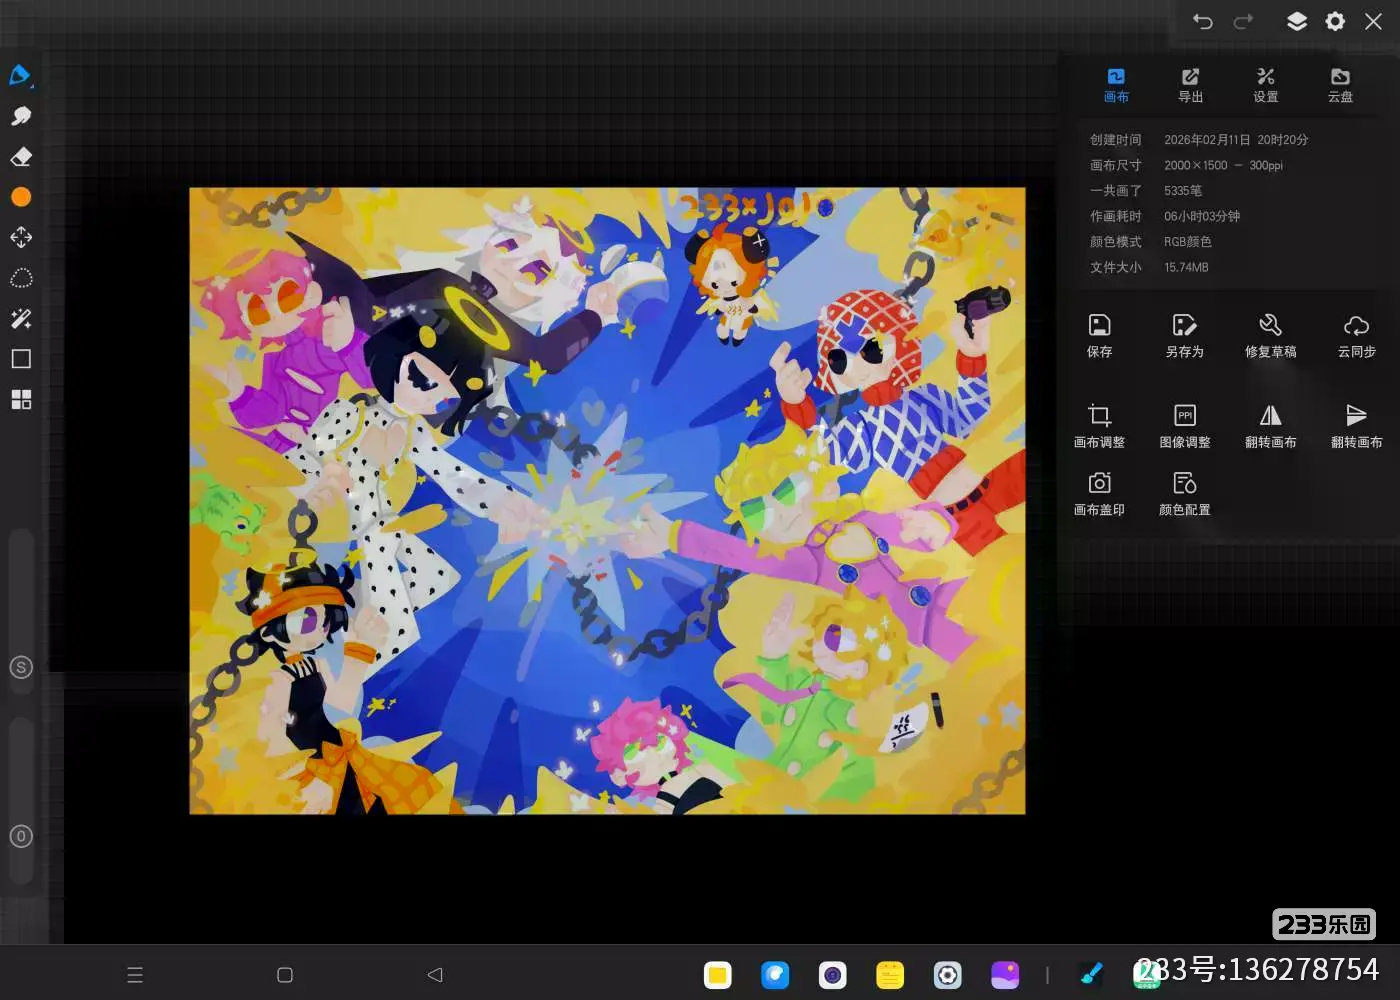The width and height of the screenshot is (1400, 1000).
Task: Open the layers panel icon
Action: click(x=1296, y=22)
